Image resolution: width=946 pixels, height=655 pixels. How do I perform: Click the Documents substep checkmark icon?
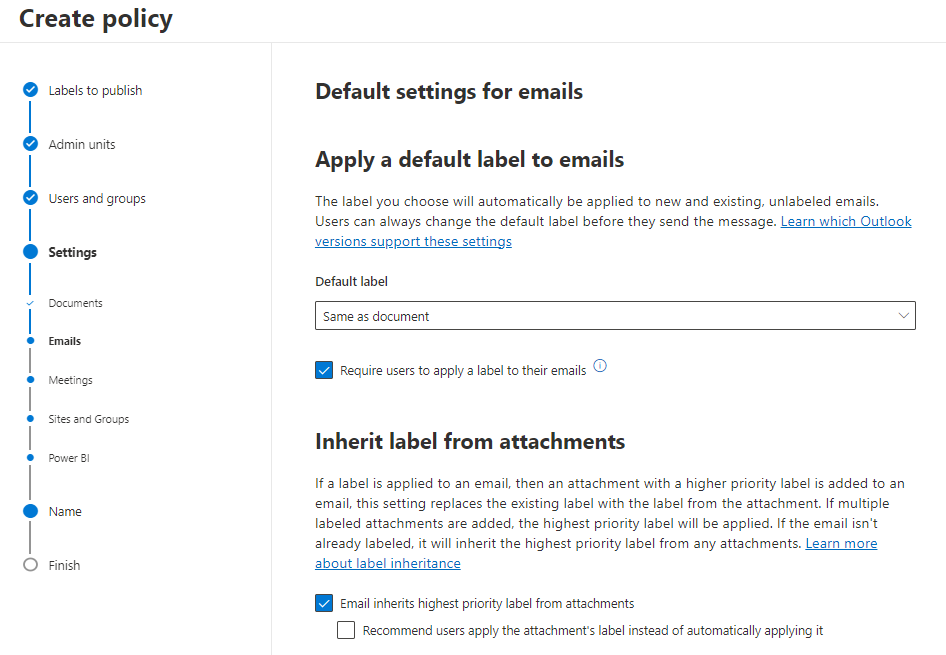(x=30, y=303)
